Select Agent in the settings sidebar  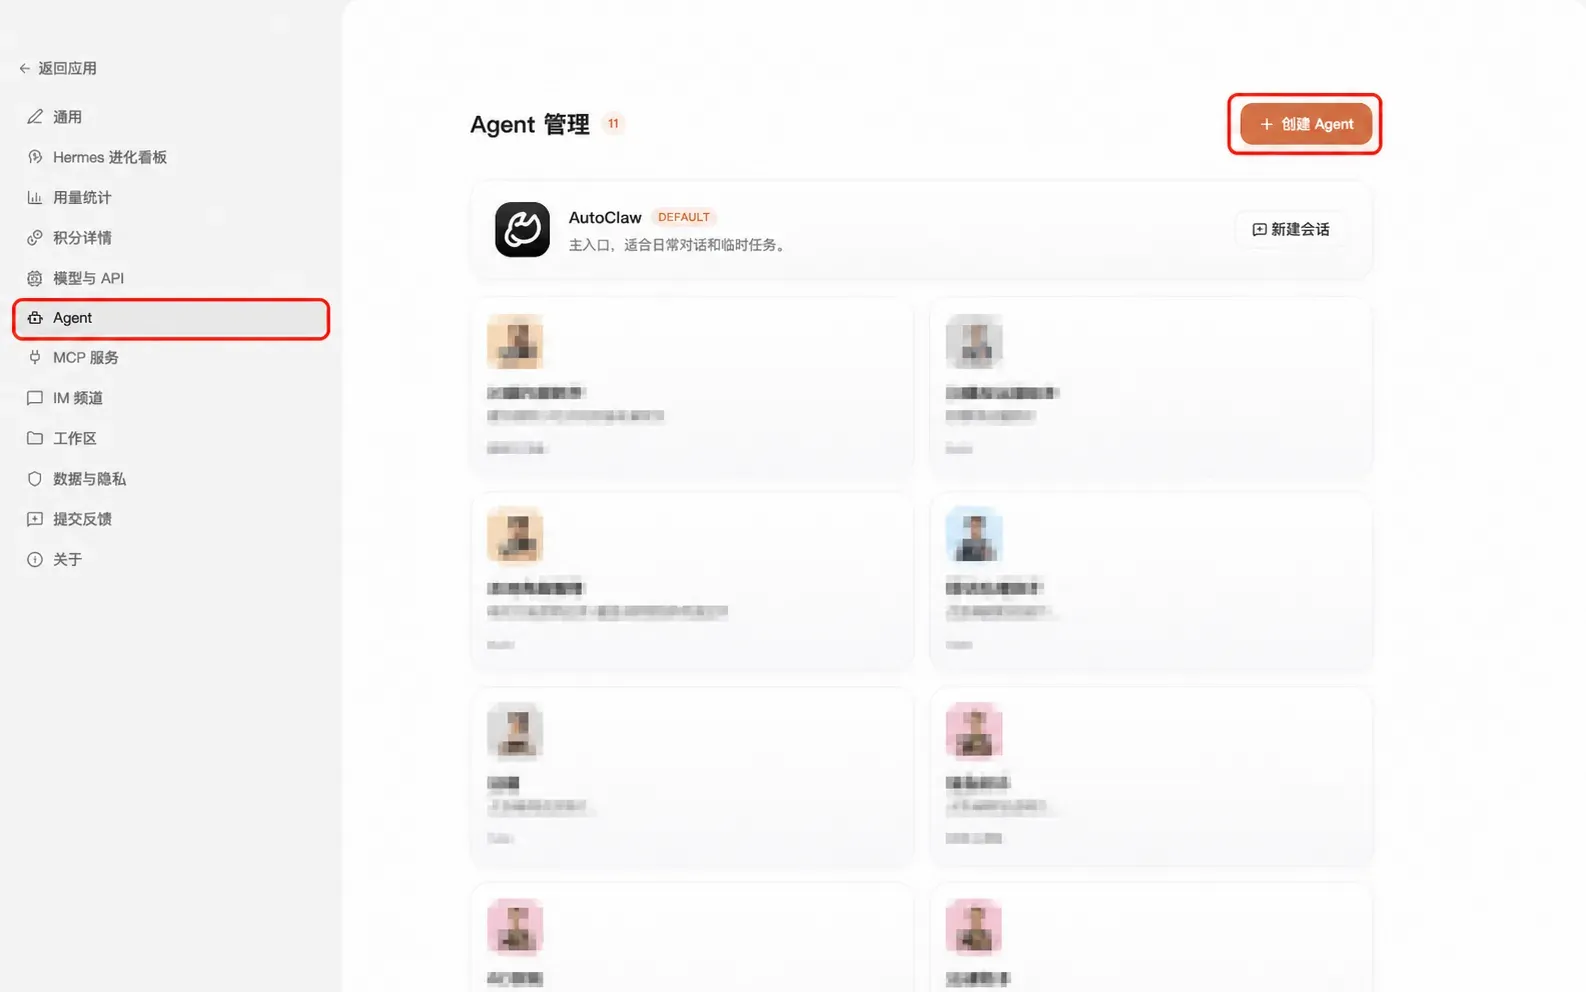click(x=171, y=318)
